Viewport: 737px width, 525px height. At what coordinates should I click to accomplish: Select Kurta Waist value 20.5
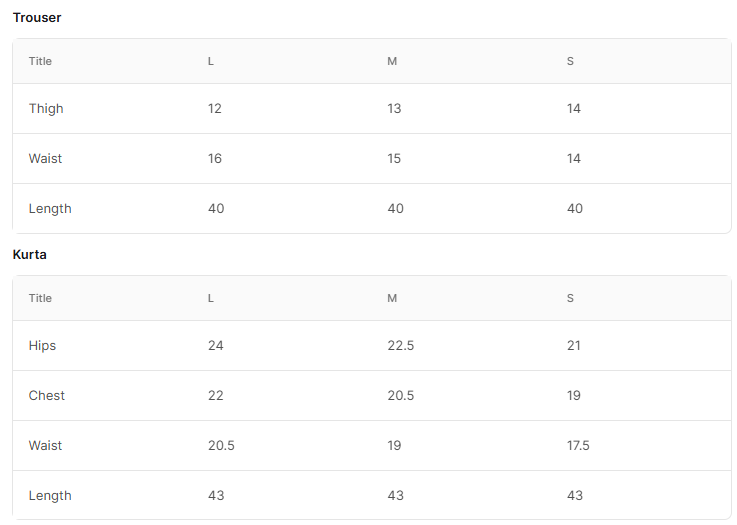pyautogui.click(x=221, y=445)
